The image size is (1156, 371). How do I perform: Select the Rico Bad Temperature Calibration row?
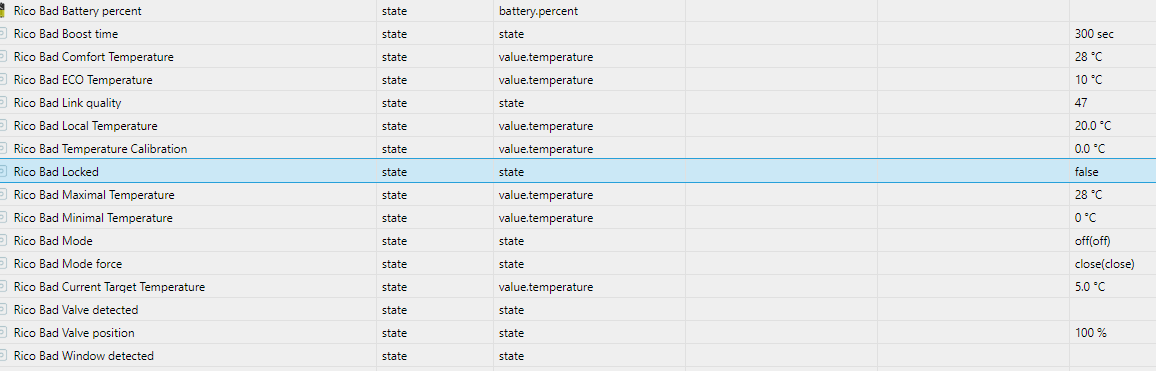pos(578,148)
